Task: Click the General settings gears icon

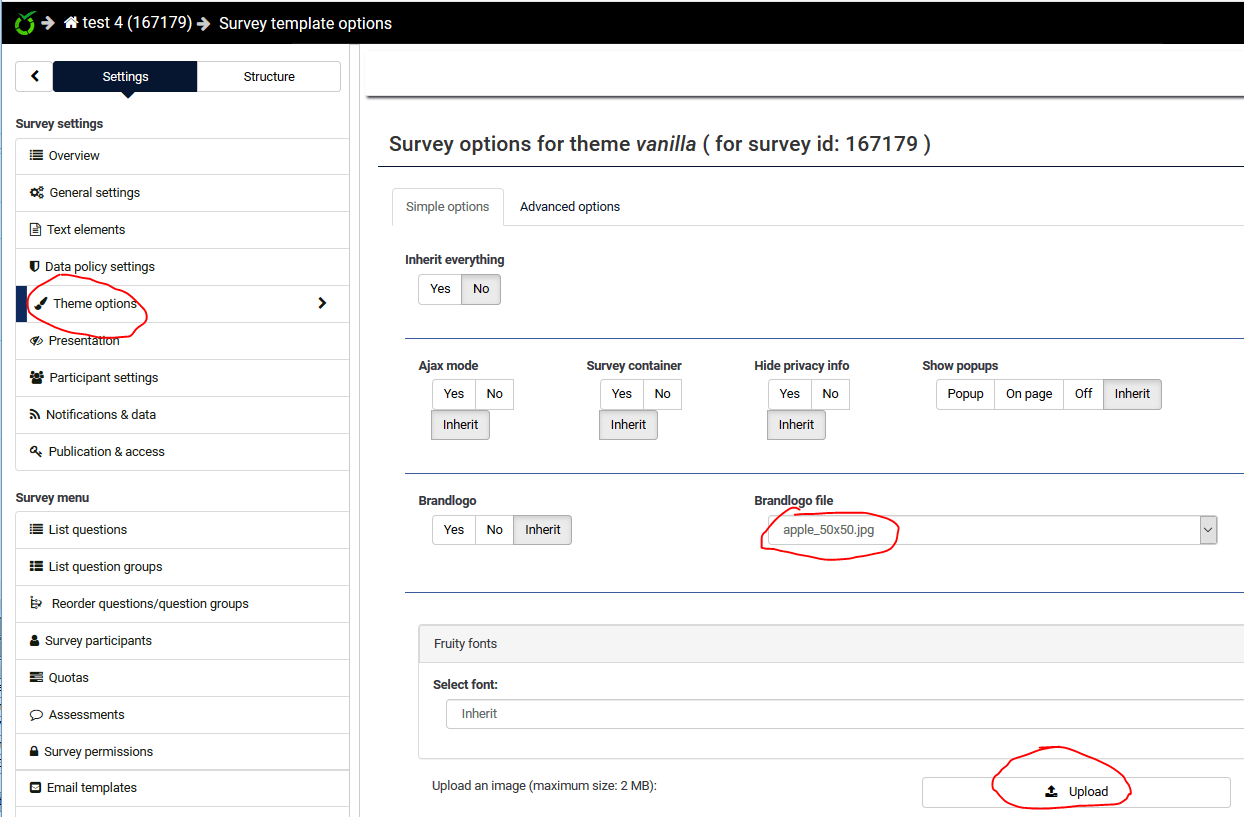Action: click(37, 193)
